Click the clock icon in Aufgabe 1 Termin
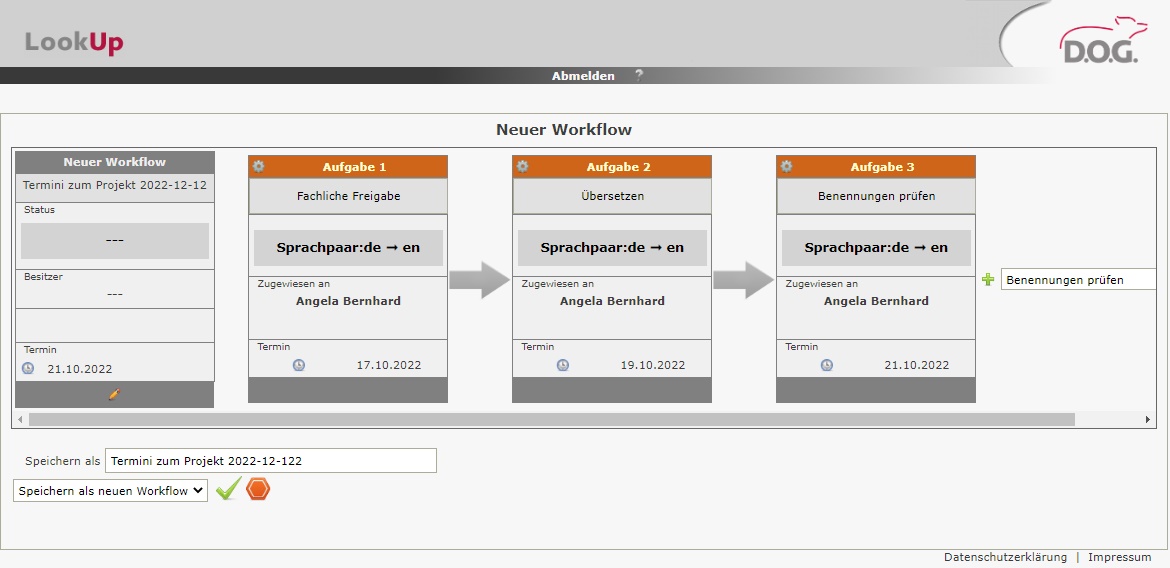The height and width of the screenshot is (568, 1170). pos(299,365)
